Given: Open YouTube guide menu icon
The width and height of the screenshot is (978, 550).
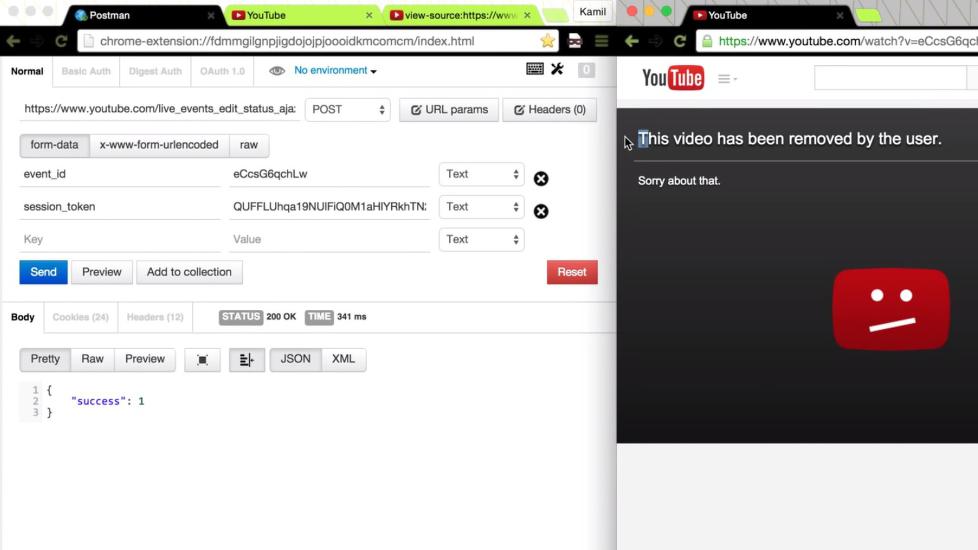Looking at the screenshot, I should [x=727, y=79].
